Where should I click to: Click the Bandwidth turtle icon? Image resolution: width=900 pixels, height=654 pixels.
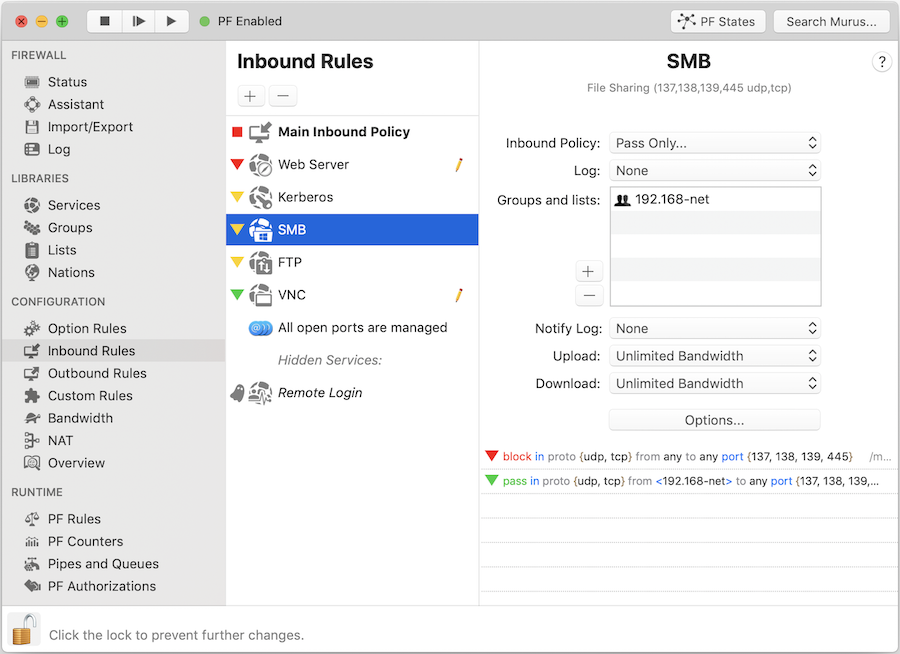[x=32, y=418]
